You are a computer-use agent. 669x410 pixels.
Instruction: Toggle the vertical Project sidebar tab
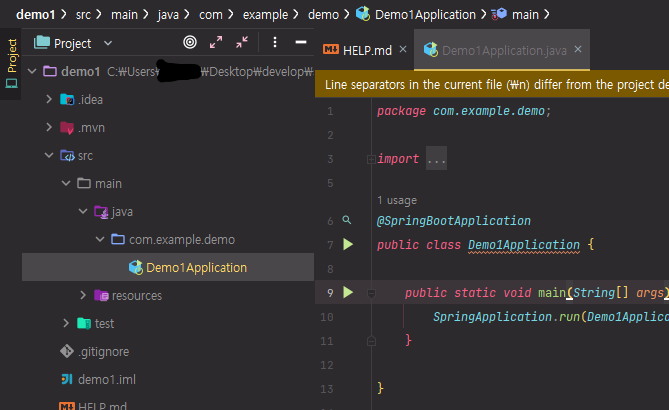pos(12,63)
